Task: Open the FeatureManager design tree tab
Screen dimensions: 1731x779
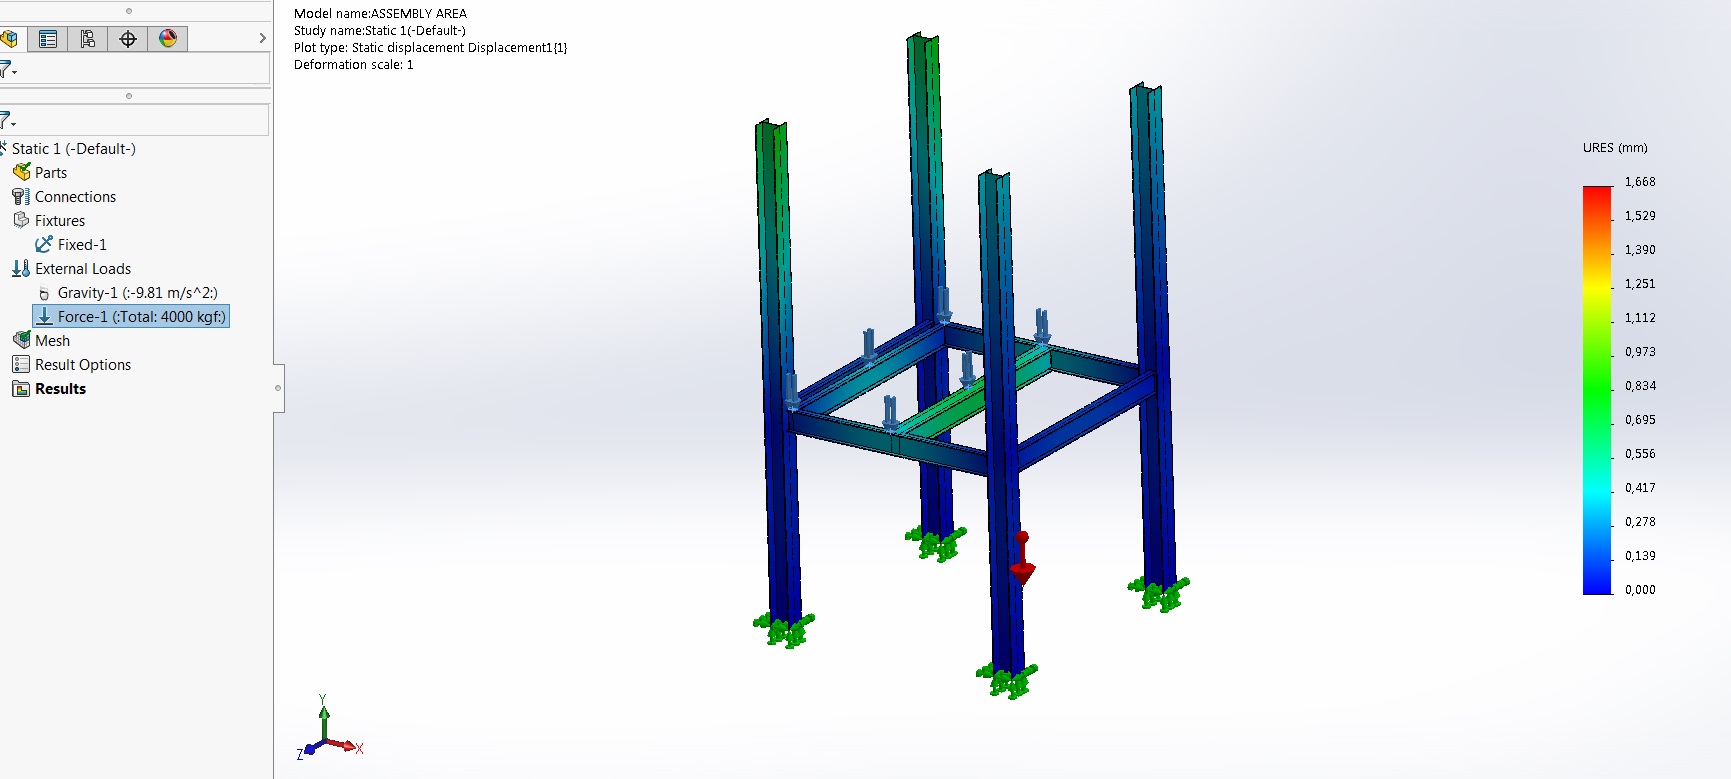Action: pyautogui.click(x=9, y=39)
